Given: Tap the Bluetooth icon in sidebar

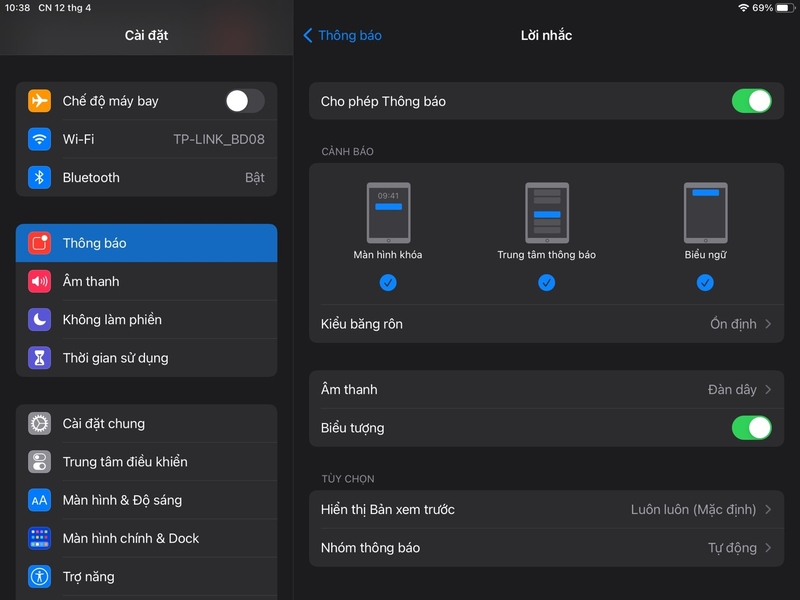Looking at the screenshot, I should 39,178.
